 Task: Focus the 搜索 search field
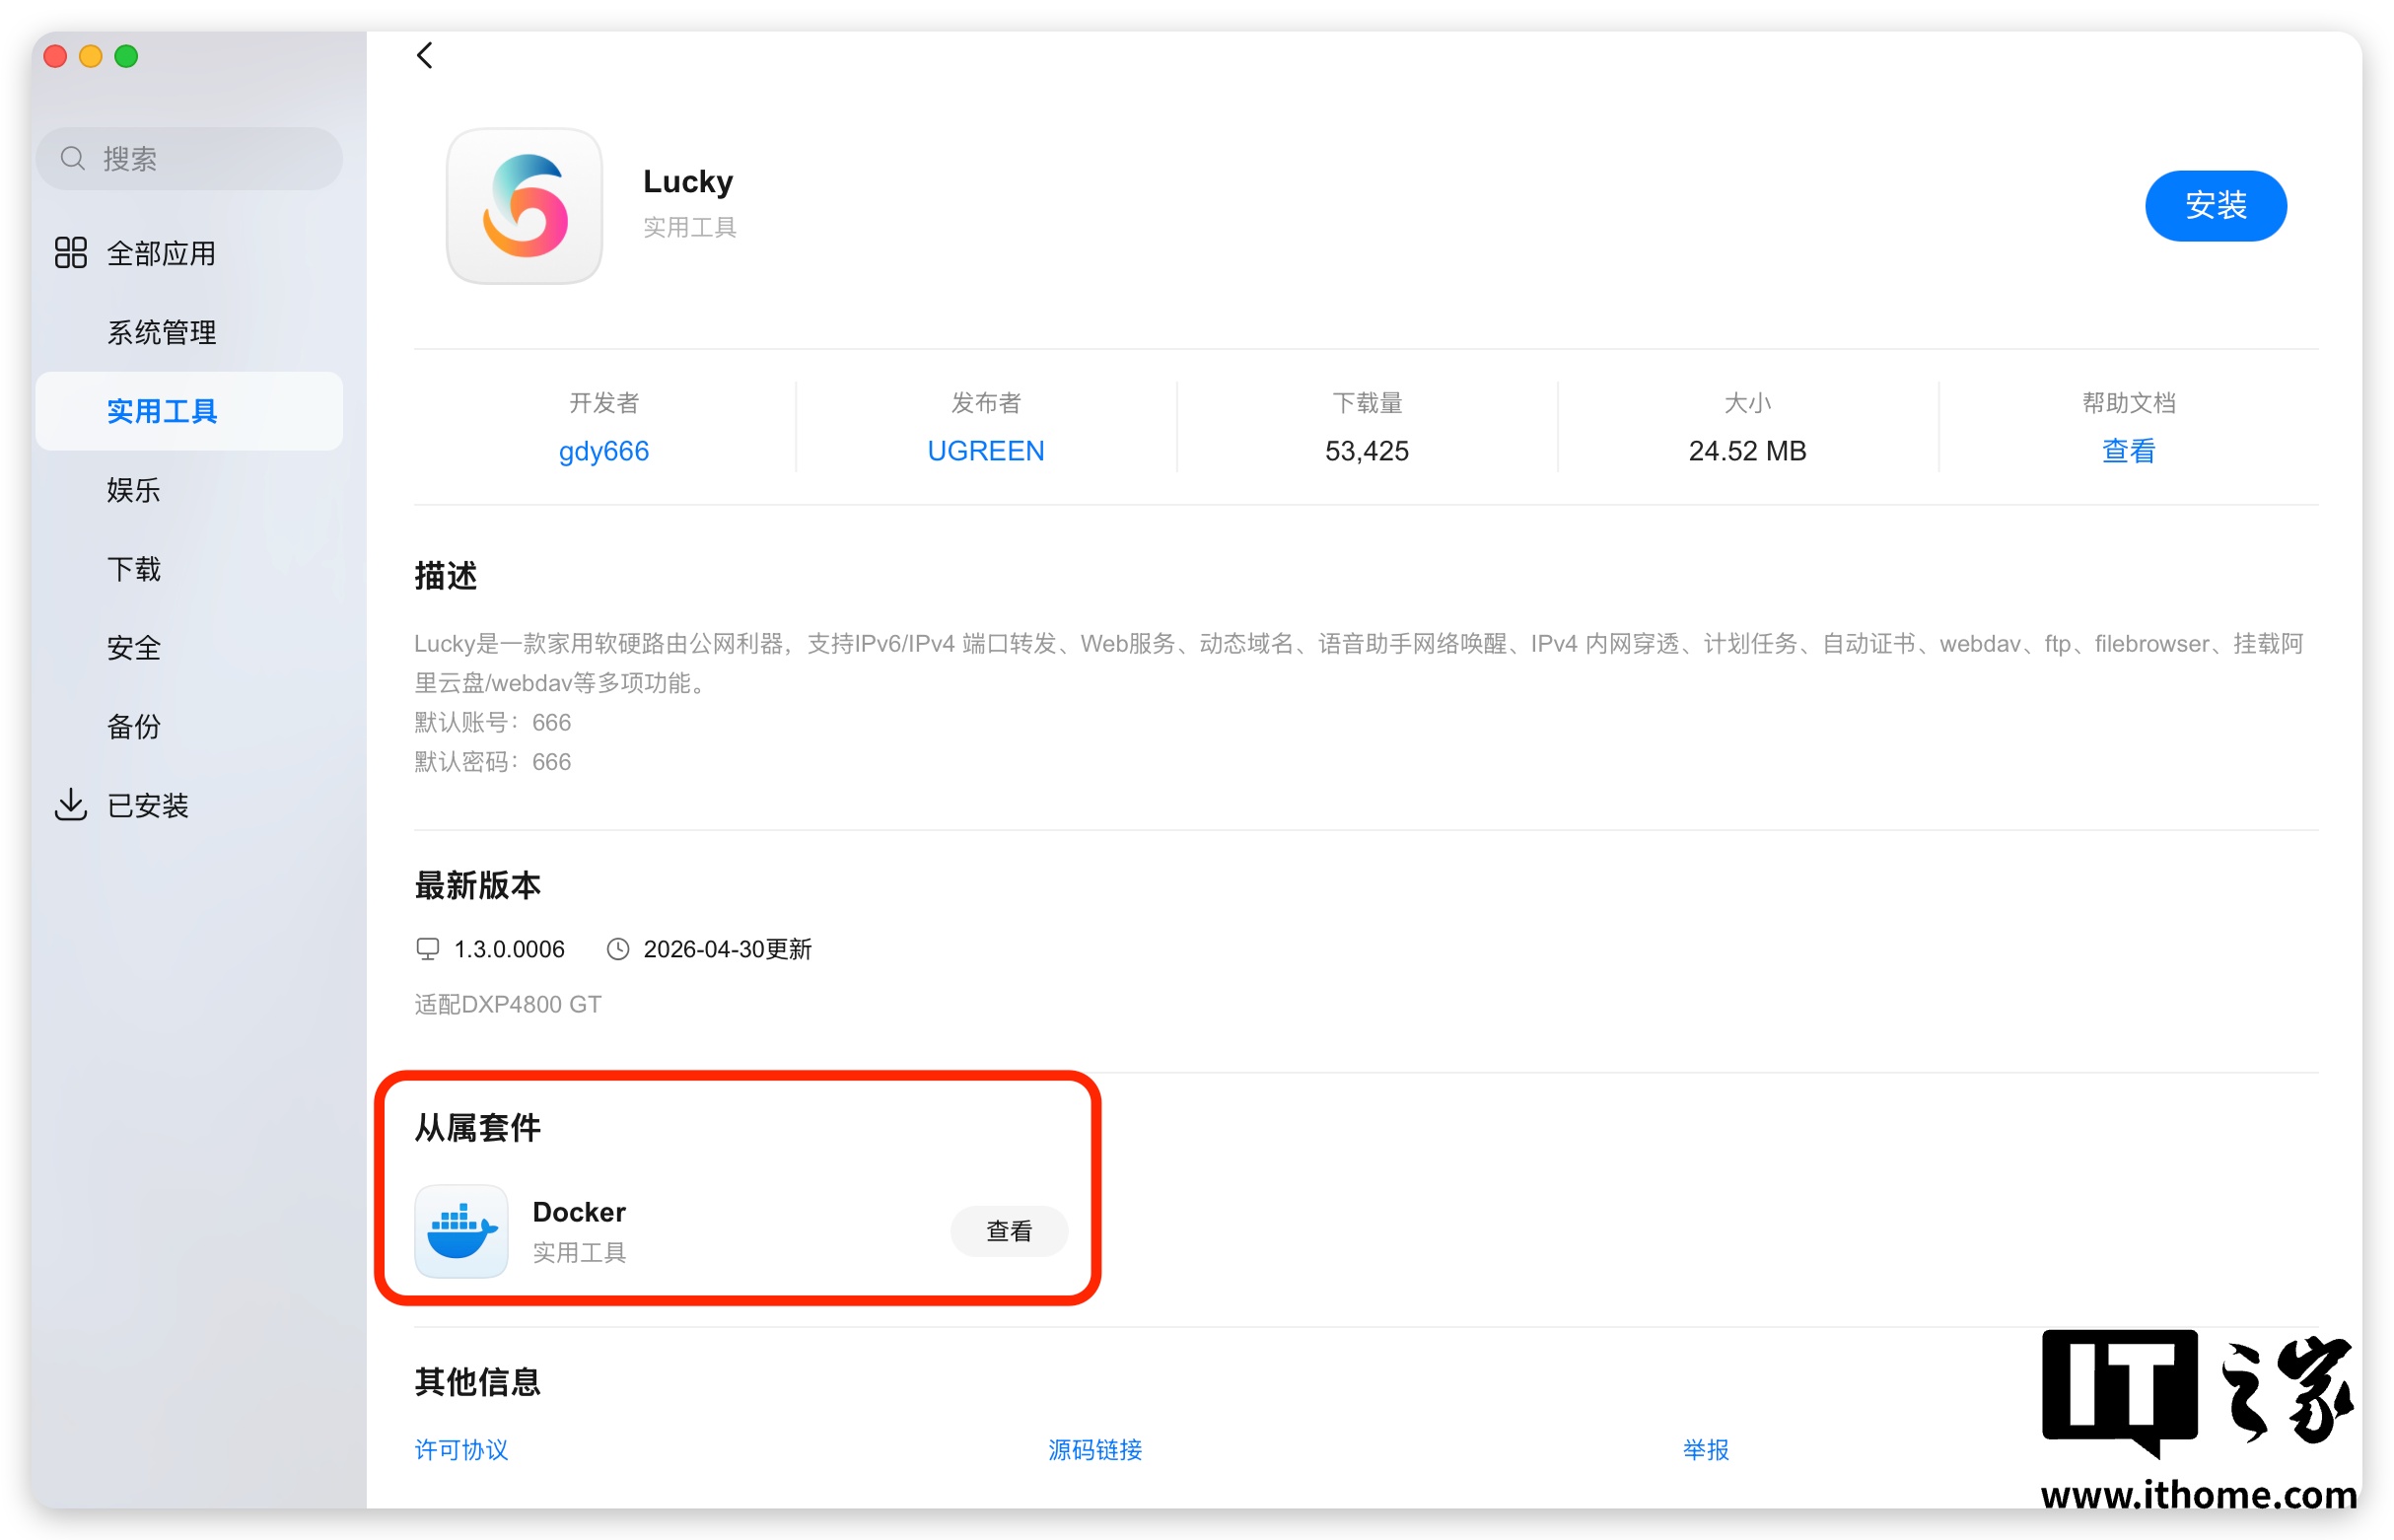click(189, 158)
